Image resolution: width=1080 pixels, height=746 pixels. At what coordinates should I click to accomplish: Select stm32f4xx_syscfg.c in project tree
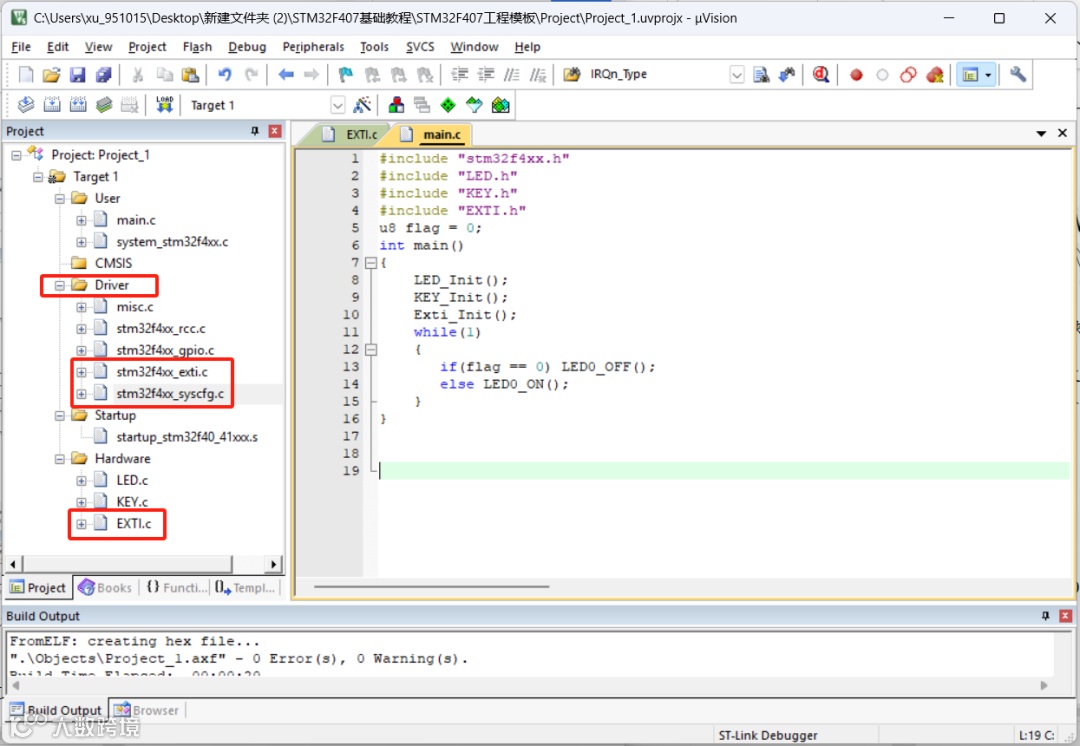click(169, 394)
